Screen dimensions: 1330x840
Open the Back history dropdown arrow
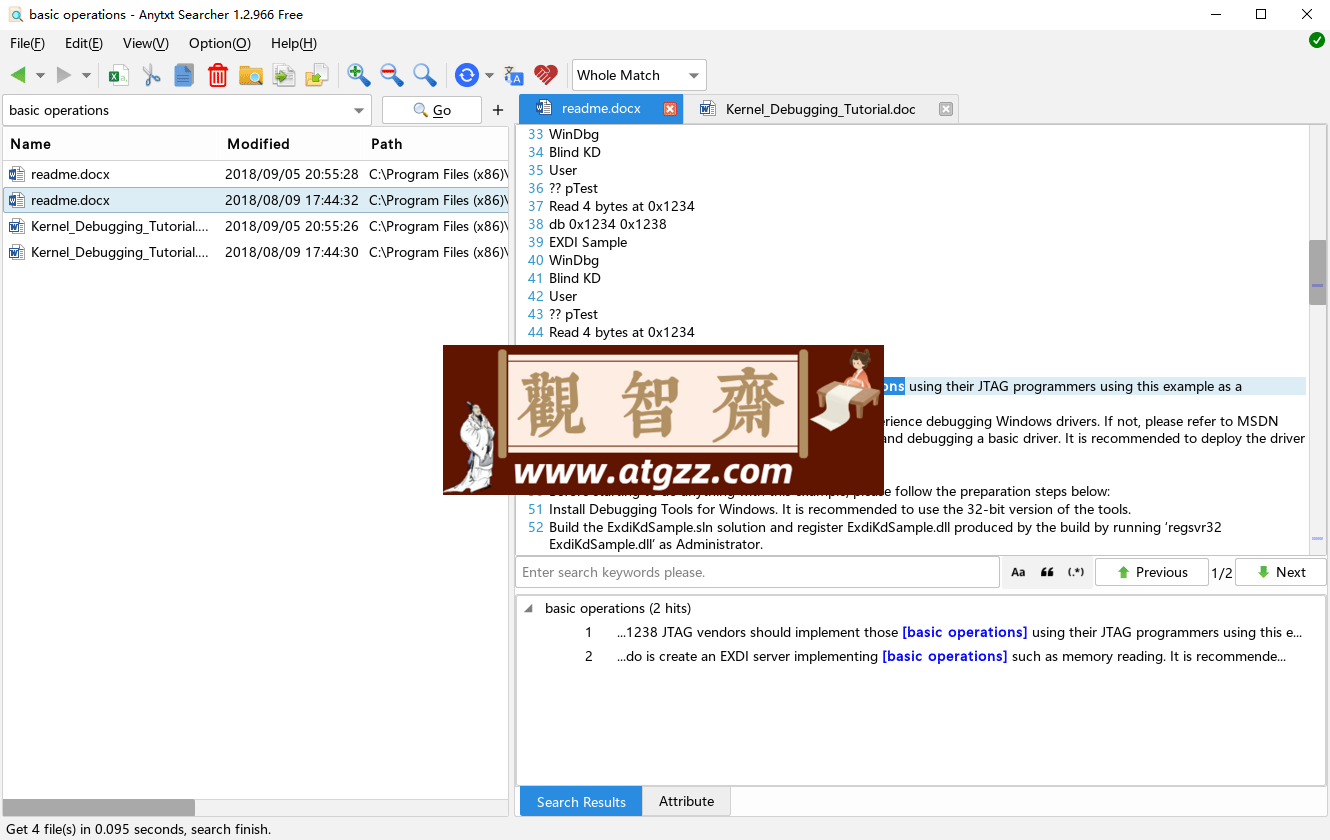coord(40,75)
